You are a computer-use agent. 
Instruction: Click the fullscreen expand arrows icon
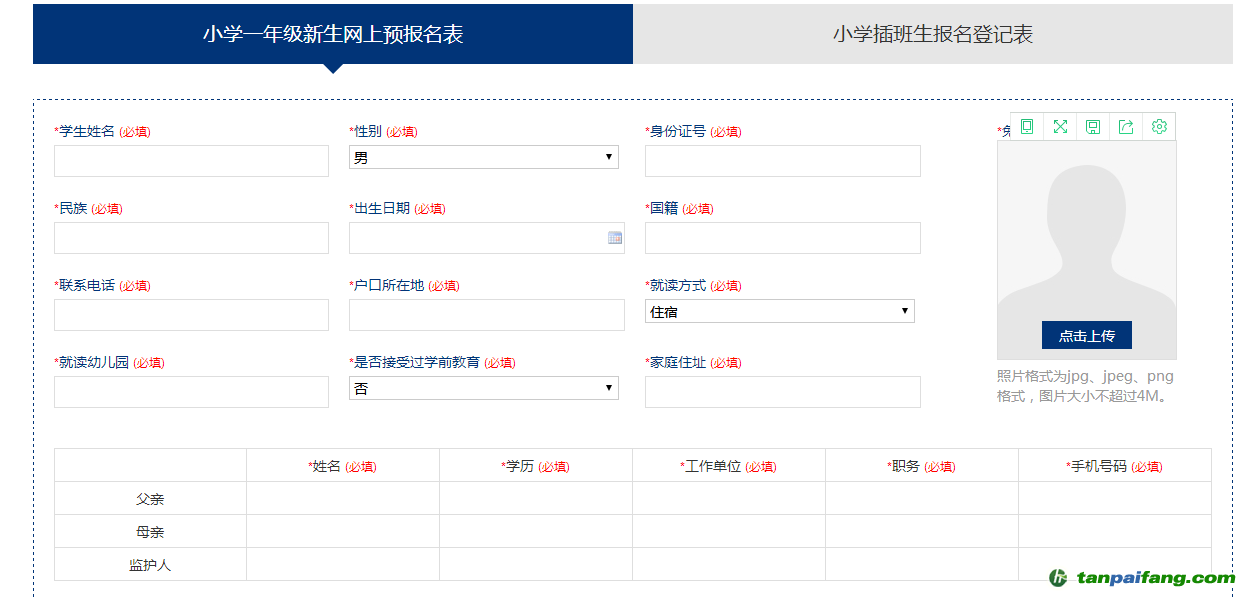coord(1060,127)
